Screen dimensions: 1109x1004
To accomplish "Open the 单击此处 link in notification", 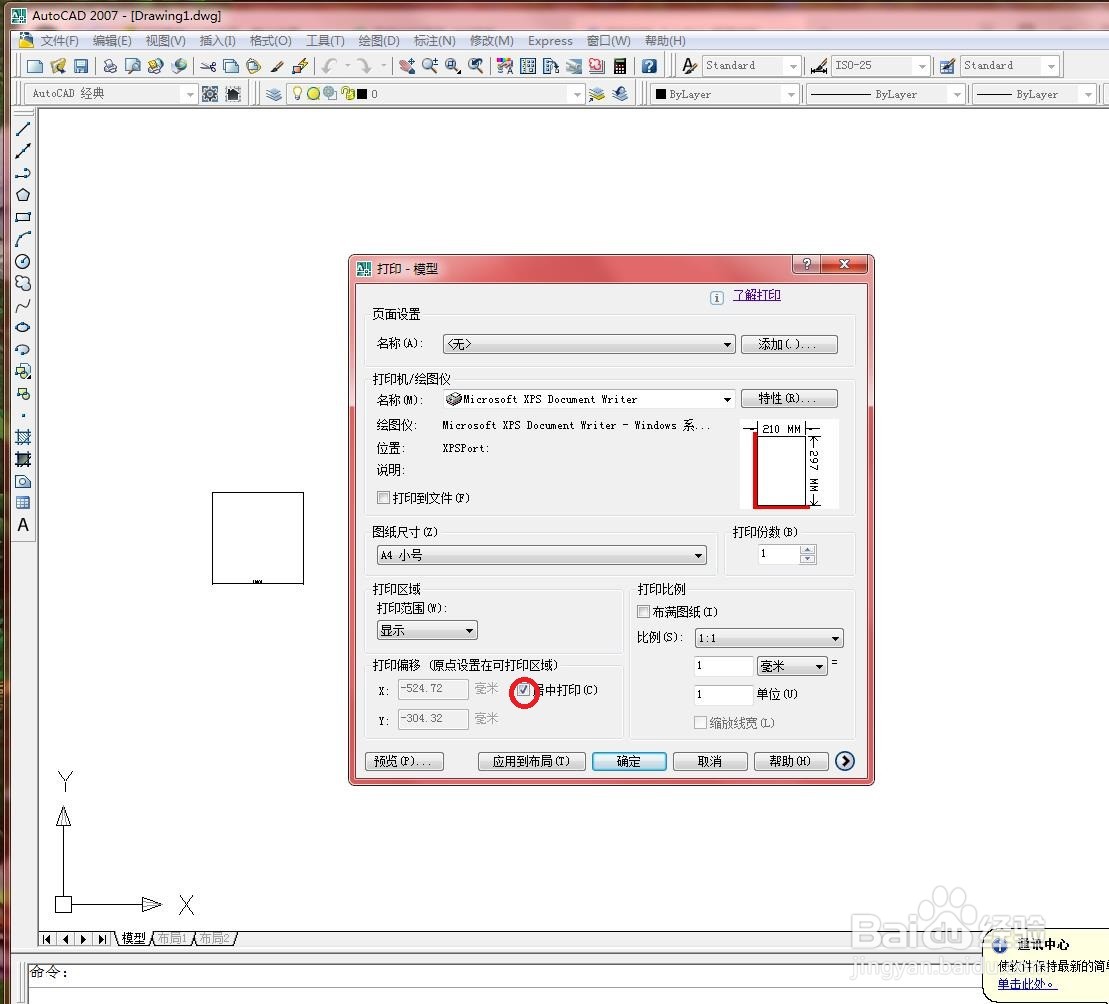I will tap(1027, 983).
